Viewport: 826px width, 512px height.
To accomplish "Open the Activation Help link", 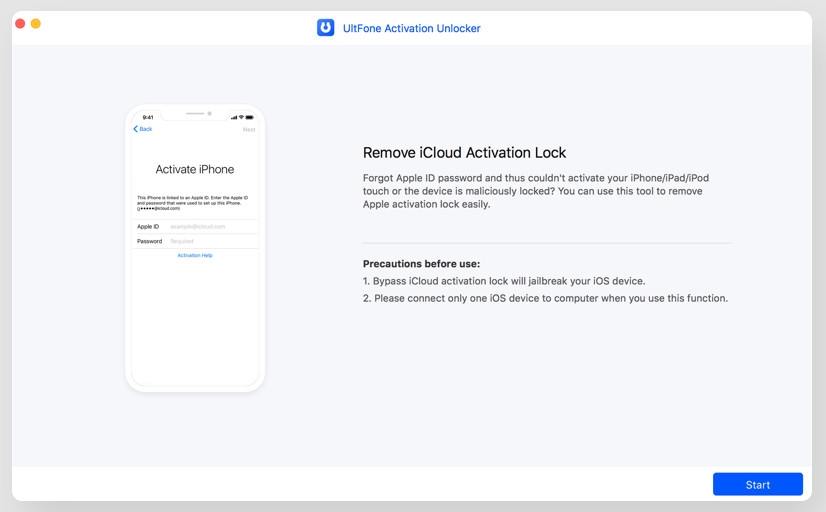I will pyautogui.click(x=195, y=255).
